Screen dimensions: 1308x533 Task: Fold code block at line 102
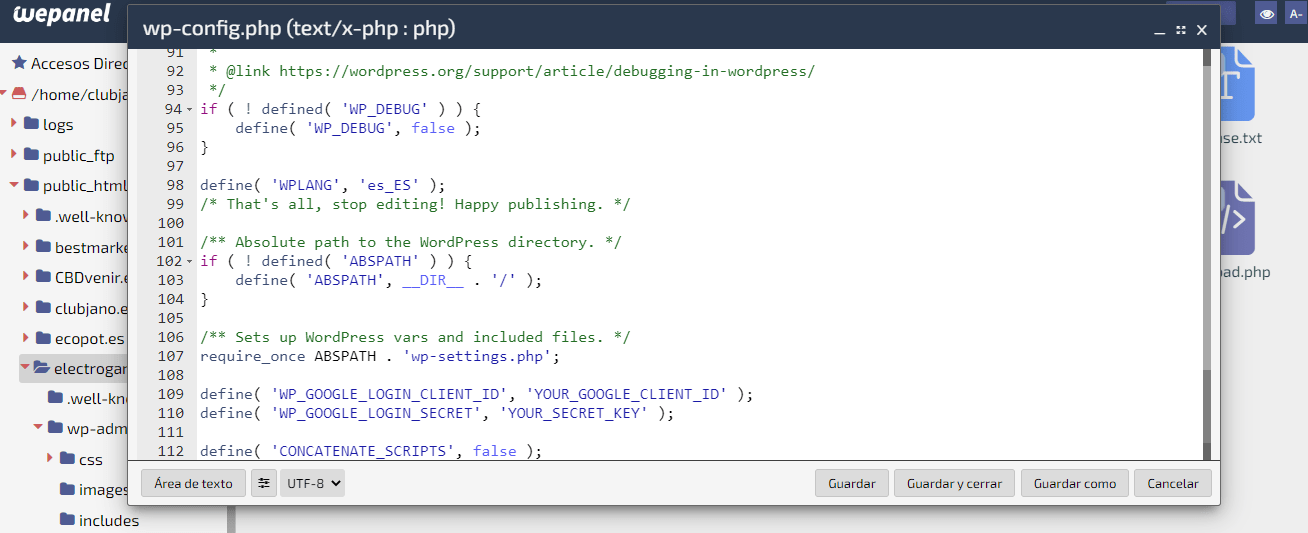[191, 261]
